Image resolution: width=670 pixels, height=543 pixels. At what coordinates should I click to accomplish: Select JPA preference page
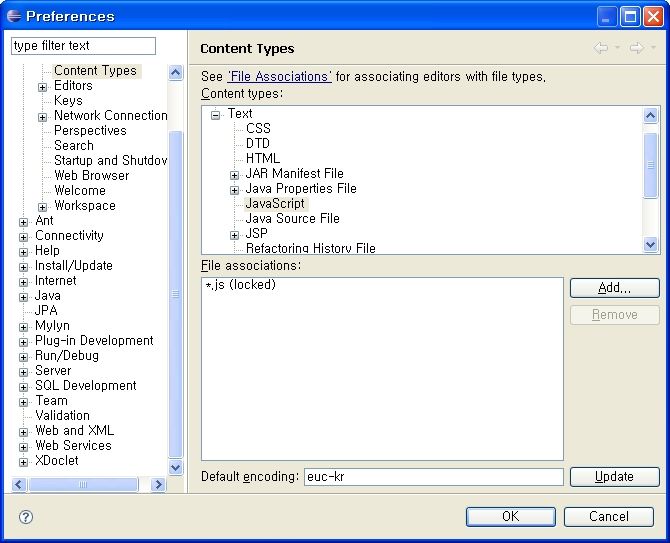tap(46, 310)
